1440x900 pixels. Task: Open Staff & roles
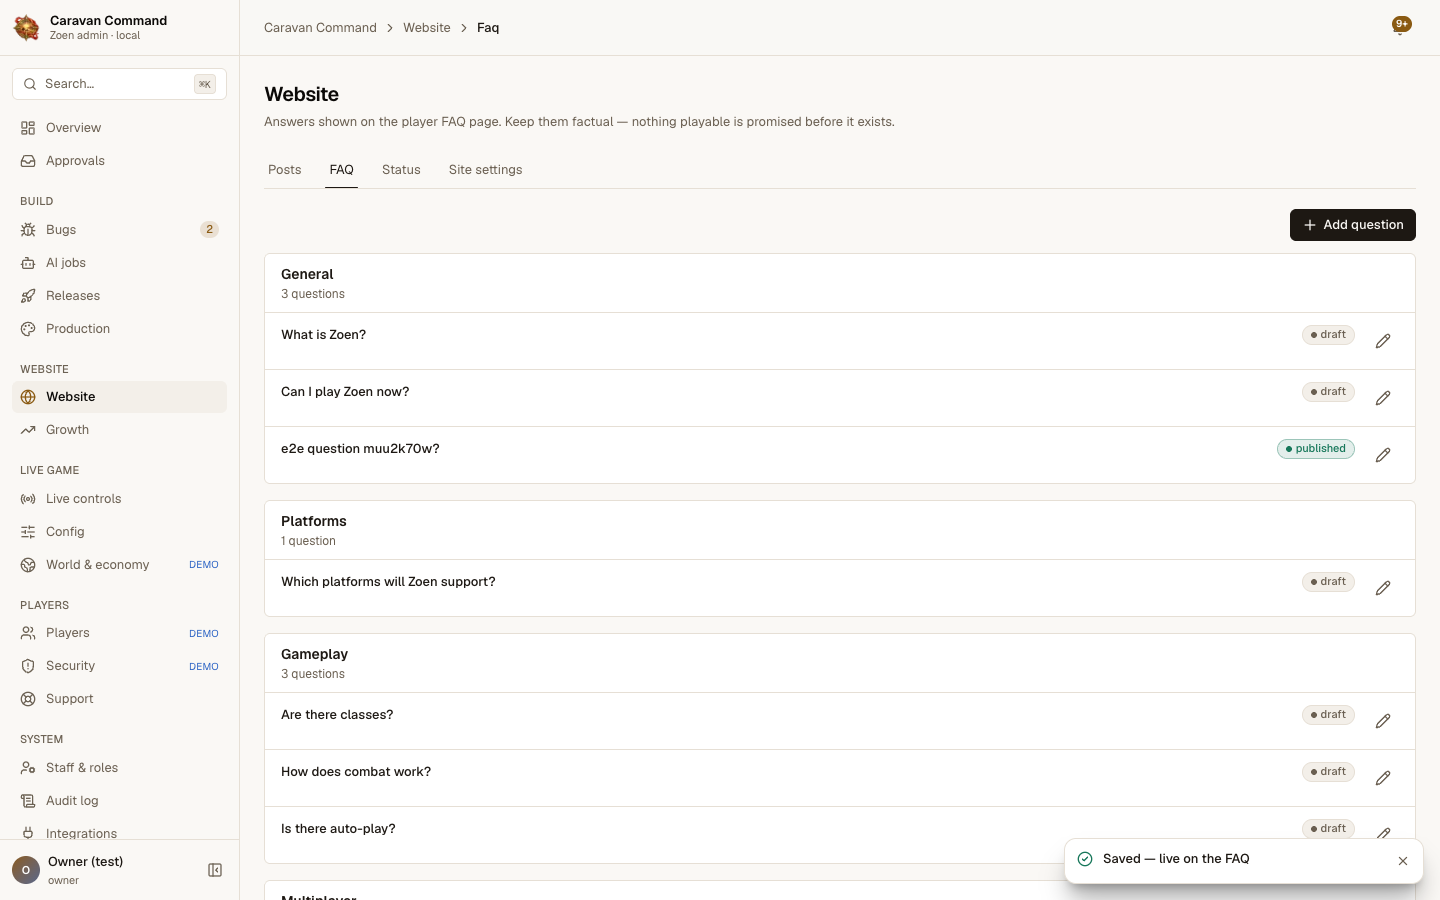coord(119,768)
